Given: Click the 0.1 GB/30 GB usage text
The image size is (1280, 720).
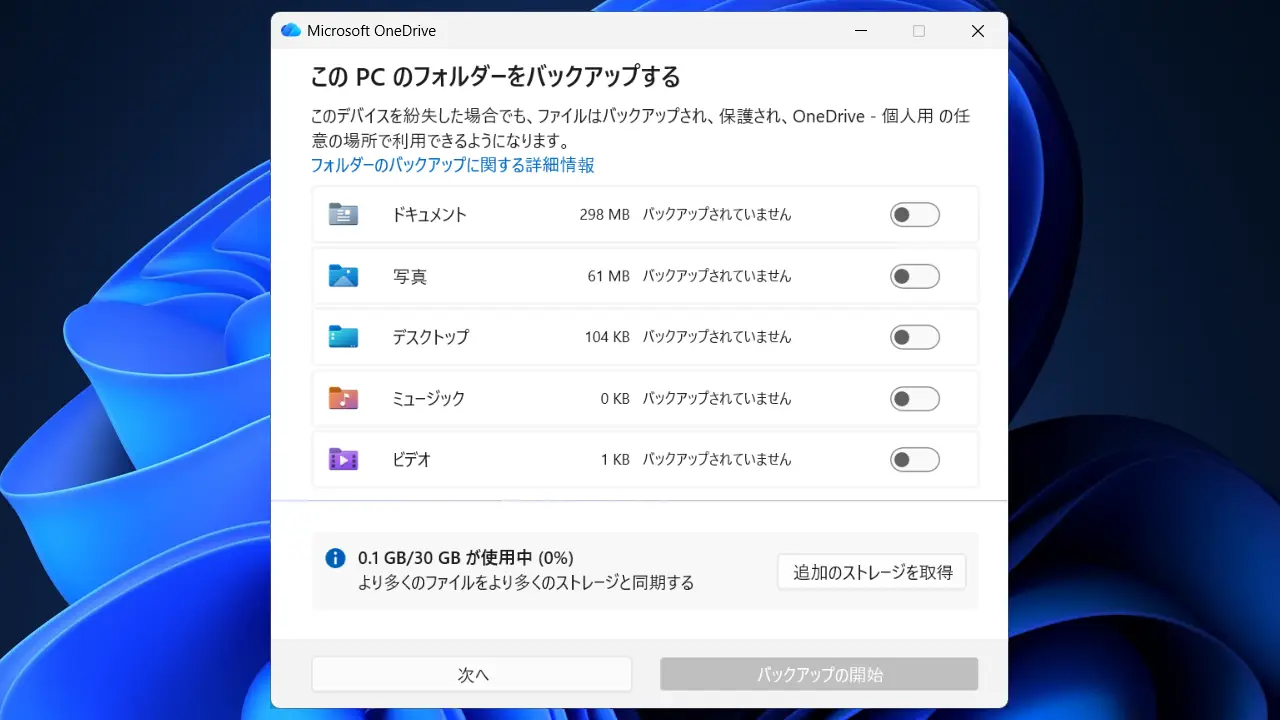Looking at the screenshot, I should pos(465,558).
